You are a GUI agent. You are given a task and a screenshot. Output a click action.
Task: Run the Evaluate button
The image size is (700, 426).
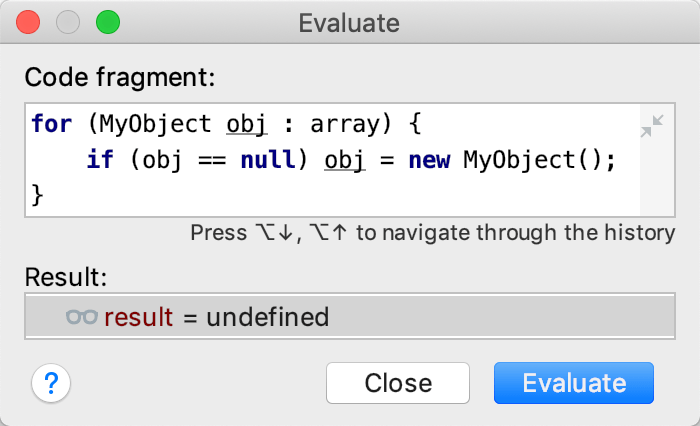574,383
